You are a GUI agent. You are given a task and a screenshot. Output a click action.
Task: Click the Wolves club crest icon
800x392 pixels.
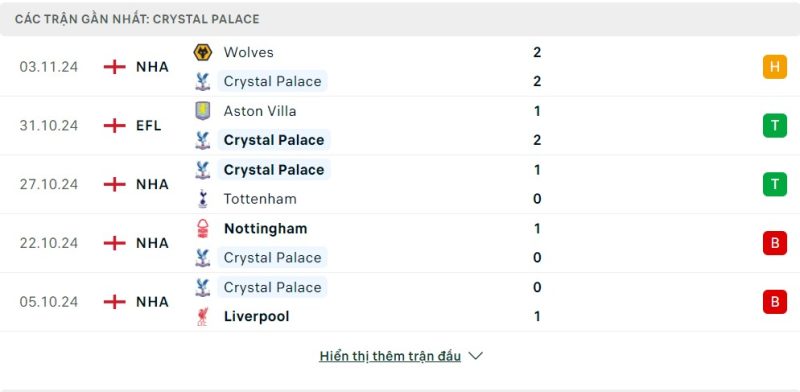(x=203, y=52)
